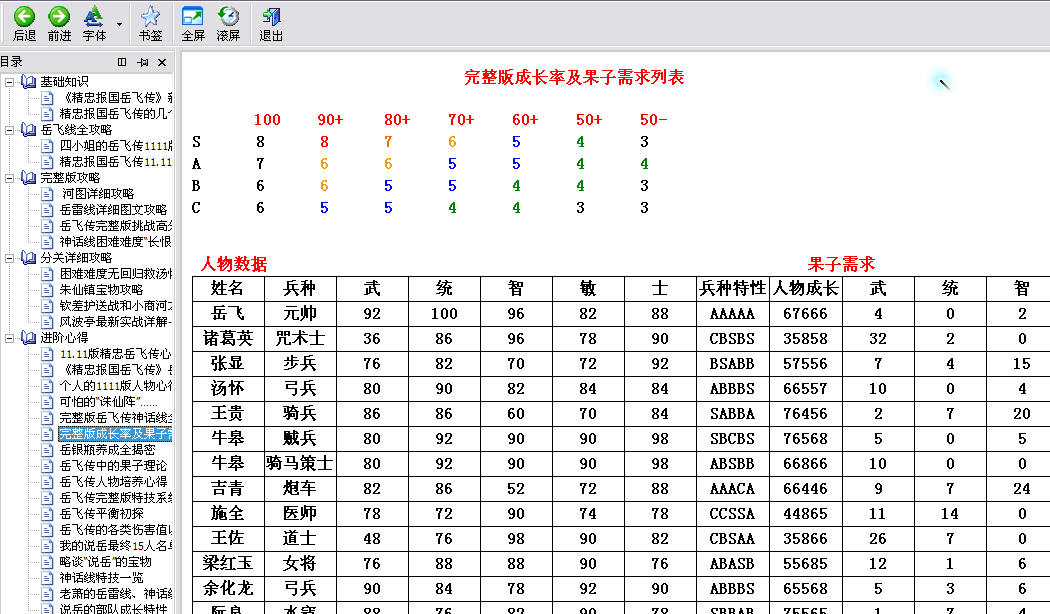Click the 完整版攻略 book icon
The image size is (1050, 614).
(x=28, y=178)
